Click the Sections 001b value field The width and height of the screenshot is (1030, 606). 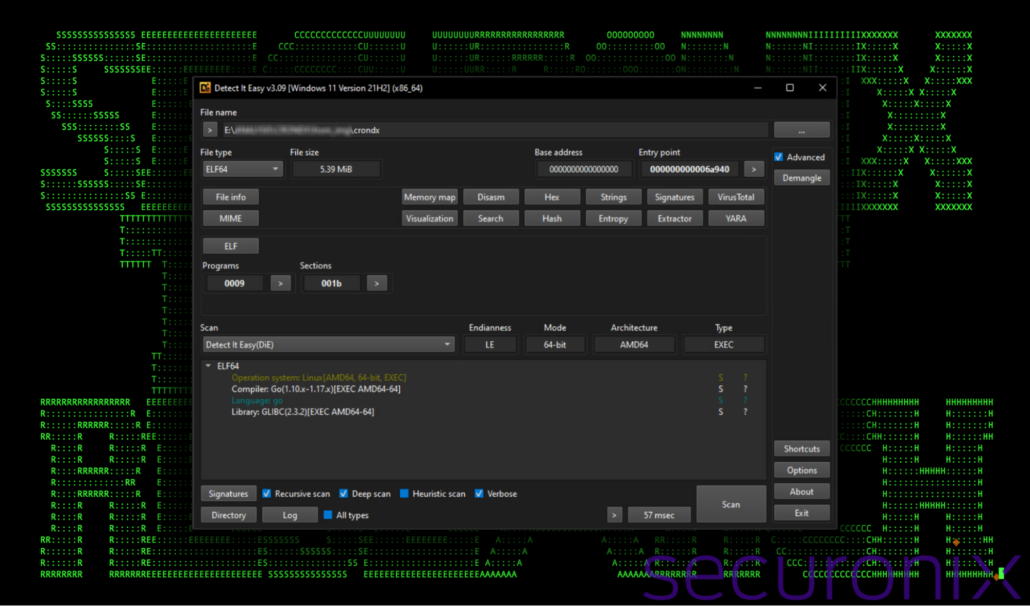(x=331, y=283)
